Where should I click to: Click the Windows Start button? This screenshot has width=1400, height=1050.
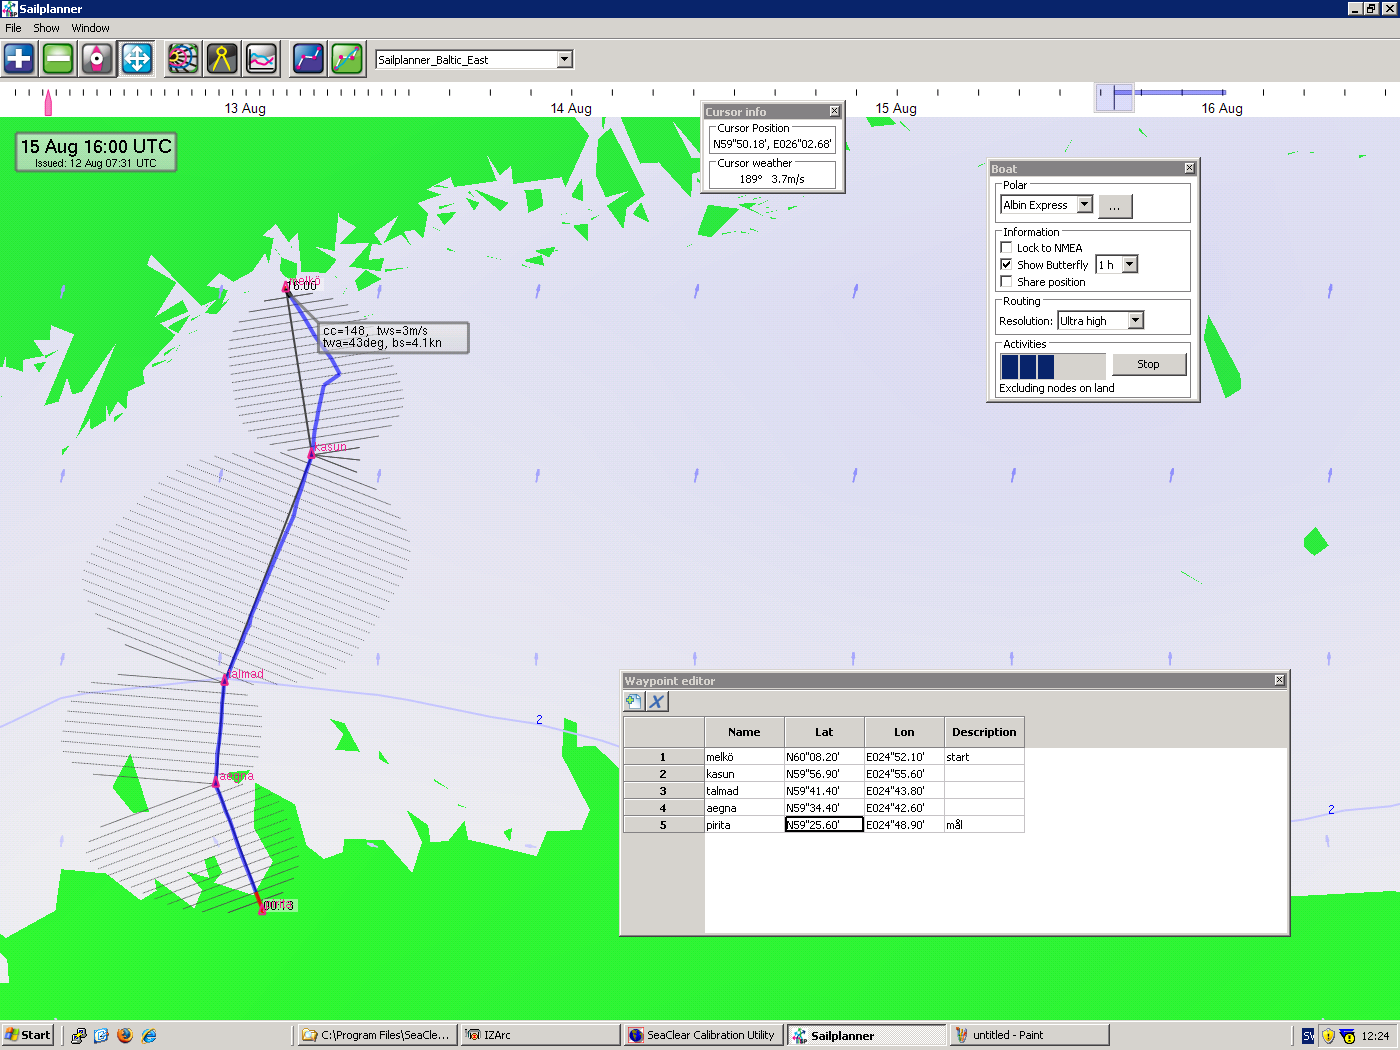(x=28, y=1035)
